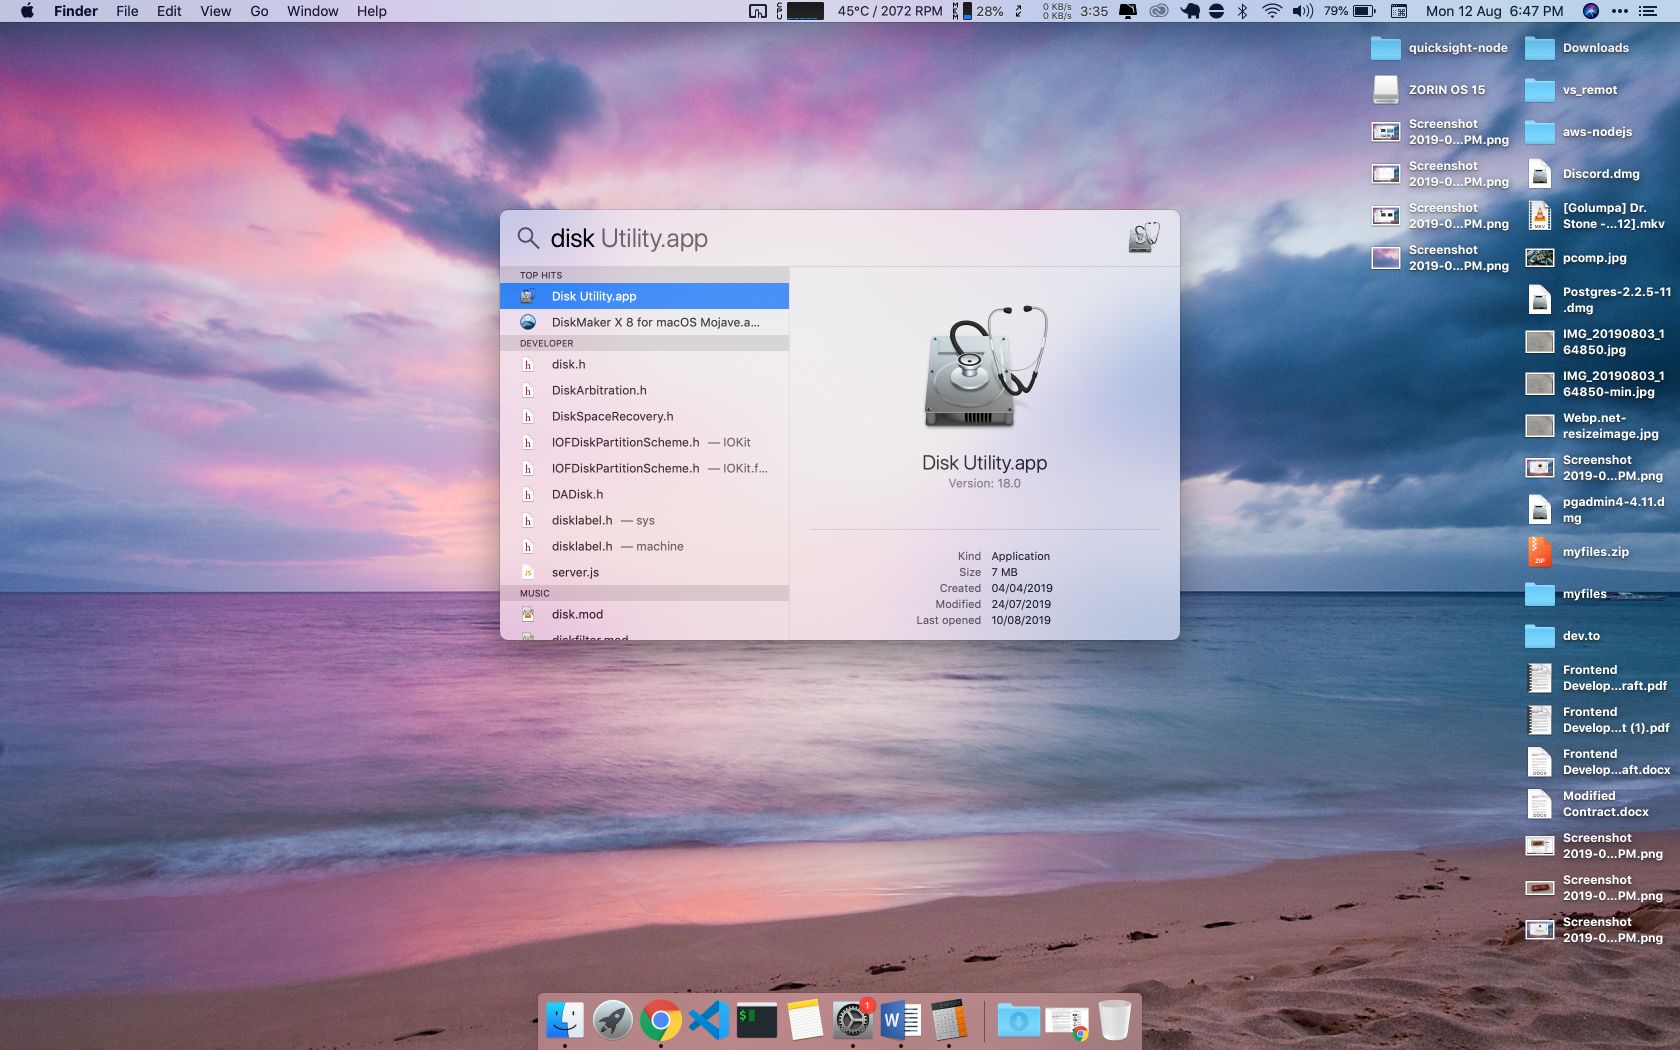Open the Calculator app in the Dock

pyautogui.click(x=949, y=1021)
